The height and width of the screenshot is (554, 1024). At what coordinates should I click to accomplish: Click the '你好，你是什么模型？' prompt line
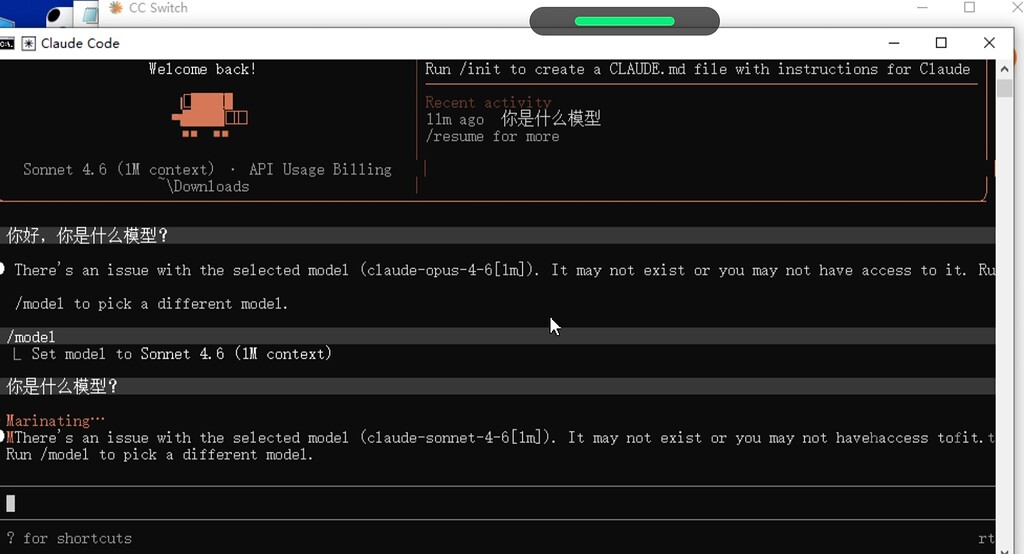498,235
